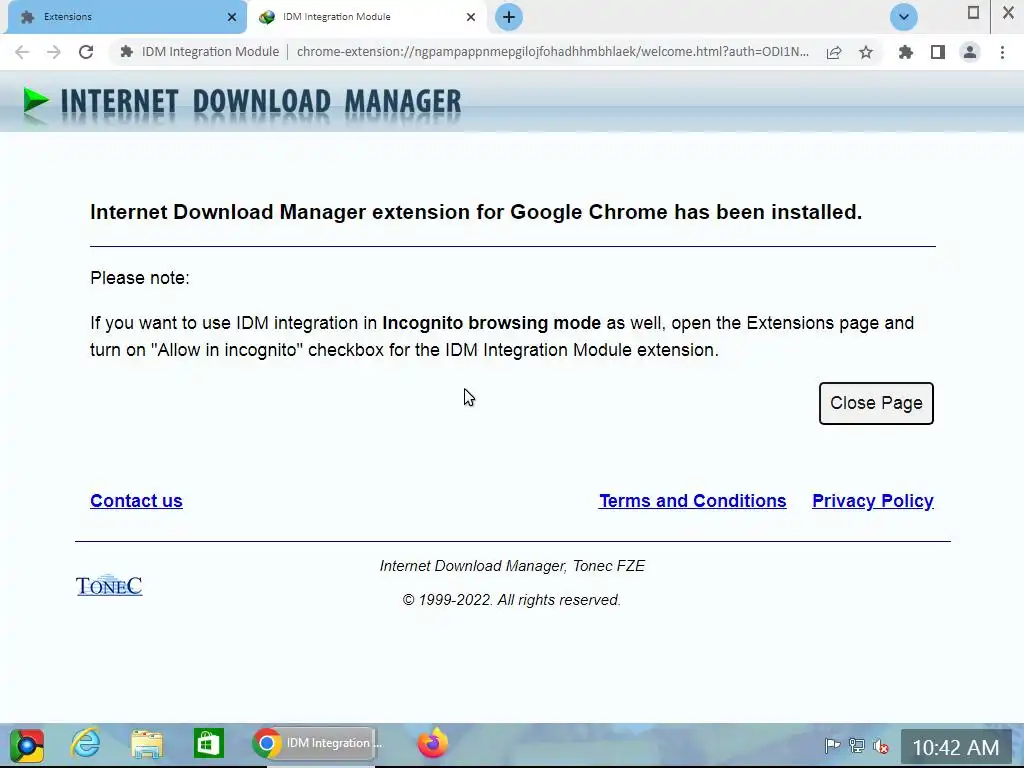Open the Store app from taskbar
Screen dimensions: 1024x768
click(x=208, y=744)
